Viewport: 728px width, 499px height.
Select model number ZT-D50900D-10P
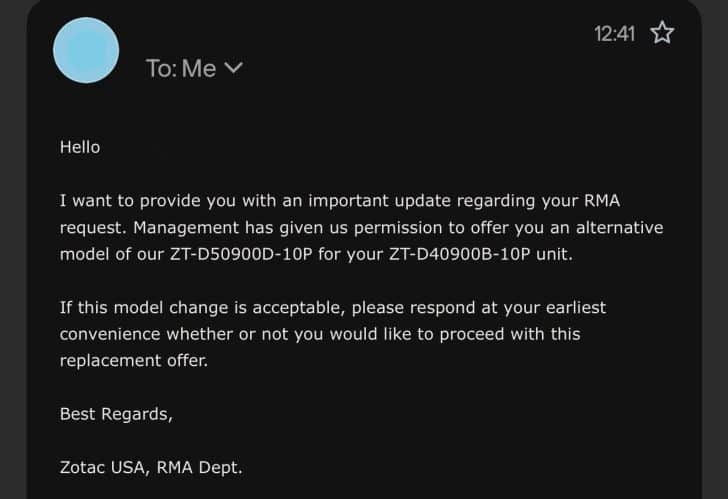(241, 254)
